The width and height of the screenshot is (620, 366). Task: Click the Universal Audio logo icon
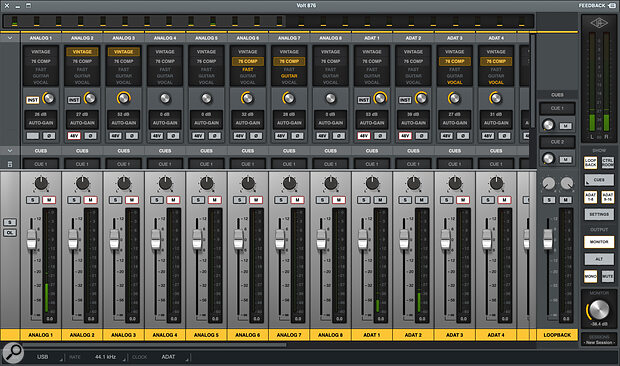click(599, 23)
